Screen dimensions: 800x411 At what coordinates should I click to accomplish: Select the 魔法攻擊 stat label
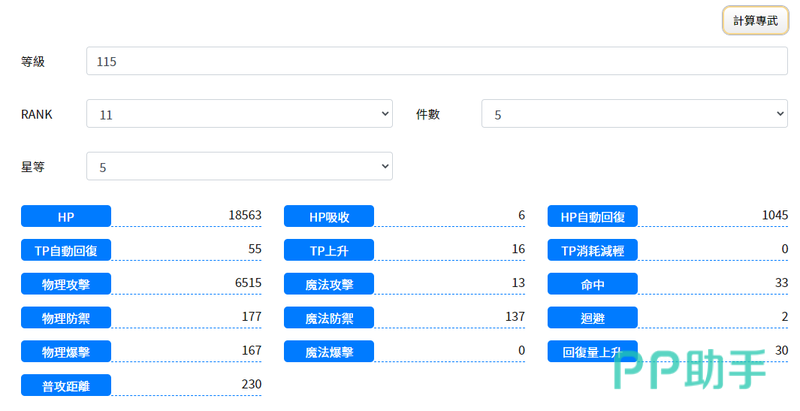pyautogui.click(x=329, y=284)
